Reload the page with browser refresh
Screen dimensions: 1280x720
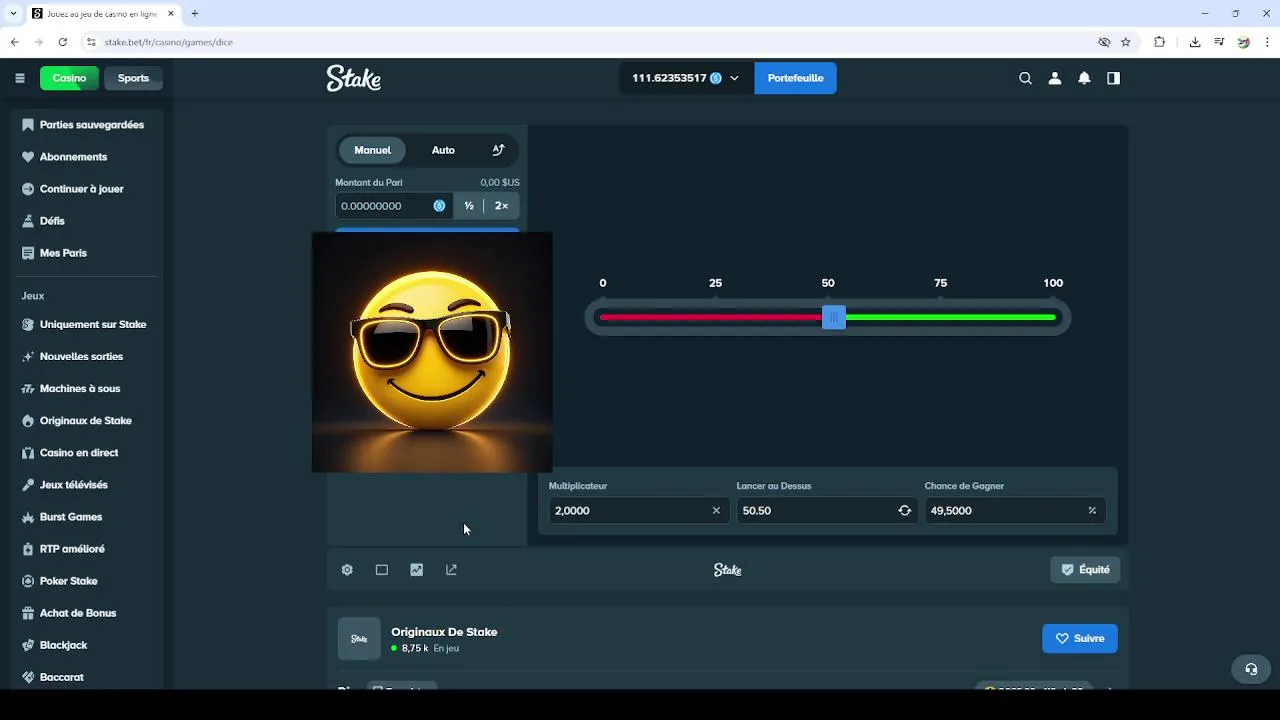pyautogui.click(x=63, y=42)
